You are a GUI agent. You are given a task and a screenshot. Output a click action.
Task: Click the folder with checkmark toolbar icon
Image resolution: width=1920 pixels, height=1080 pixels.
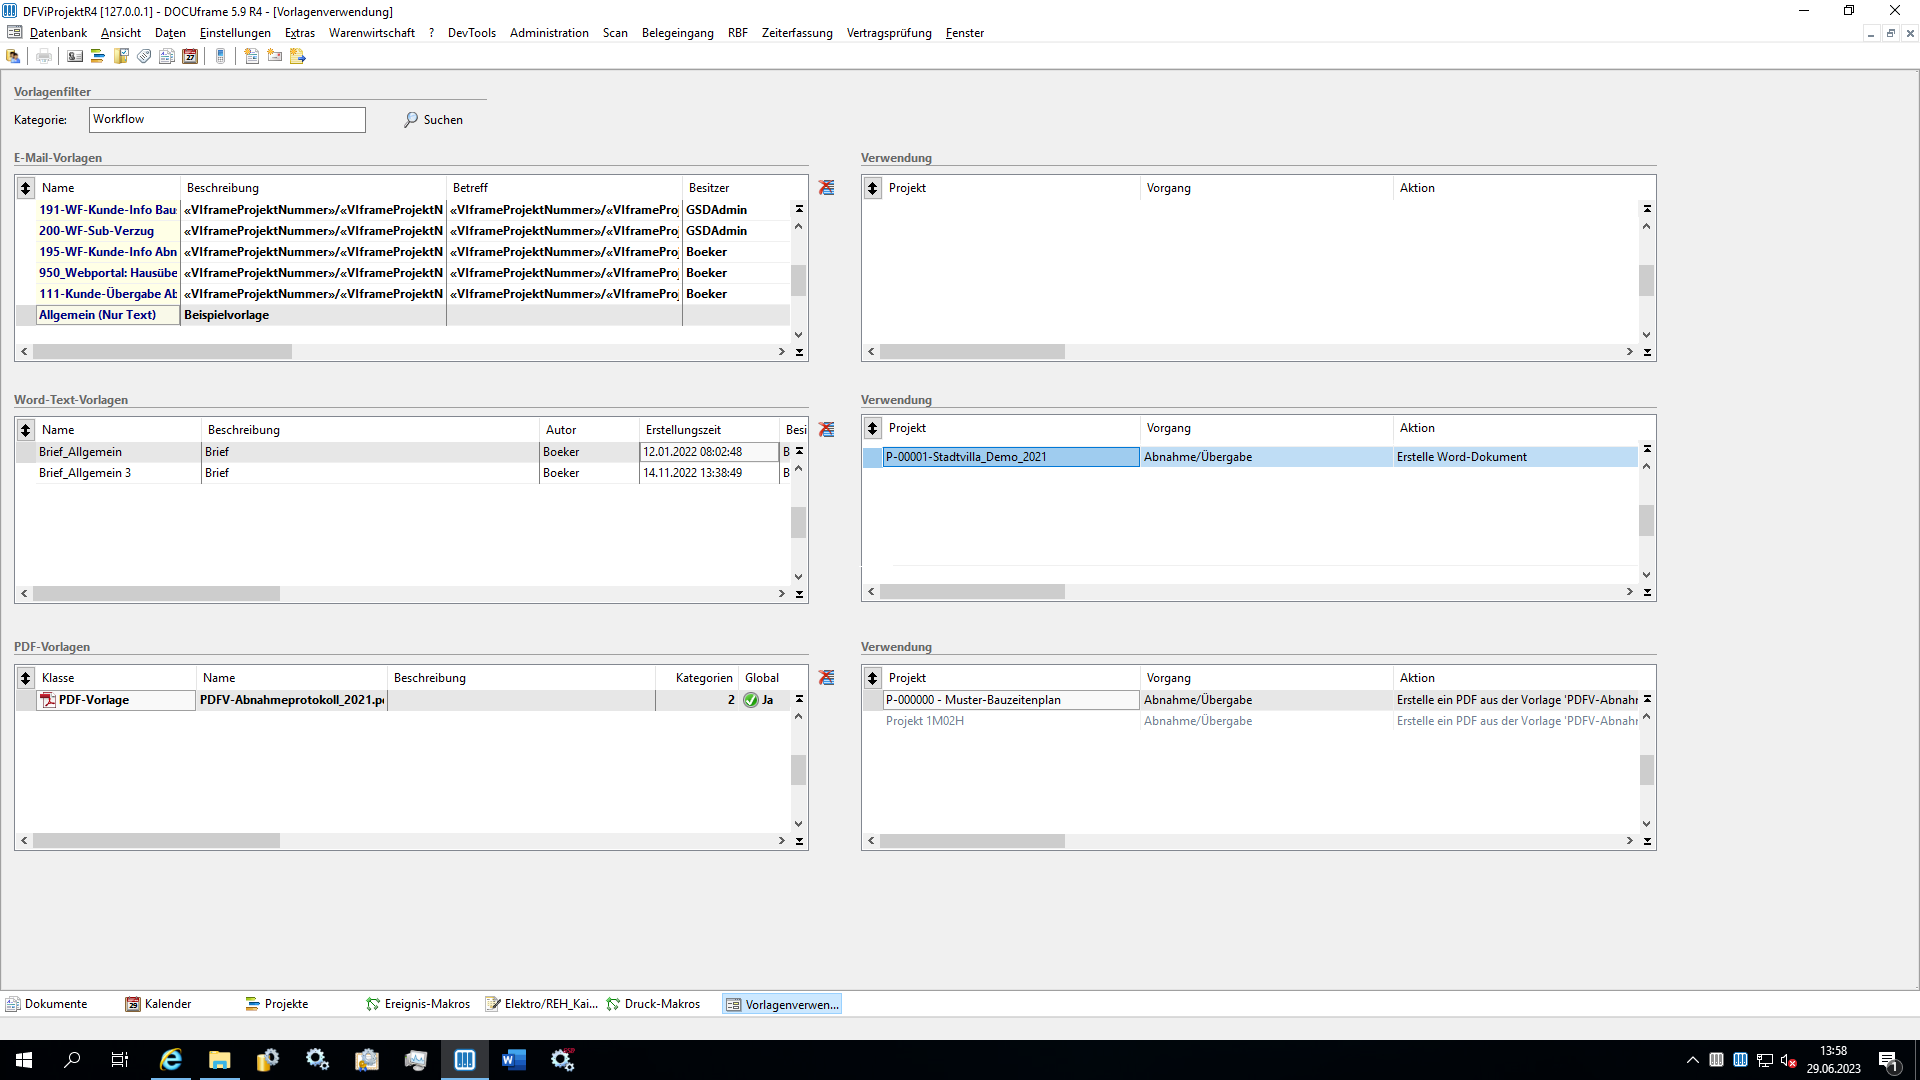point(121,56)
